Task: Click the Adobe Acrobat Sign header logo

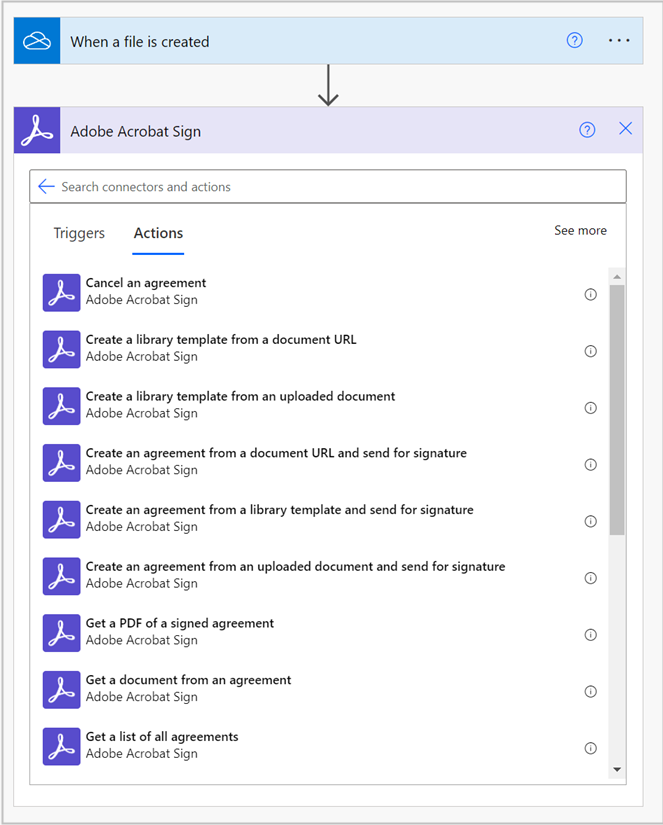Action: coord(37,130)
